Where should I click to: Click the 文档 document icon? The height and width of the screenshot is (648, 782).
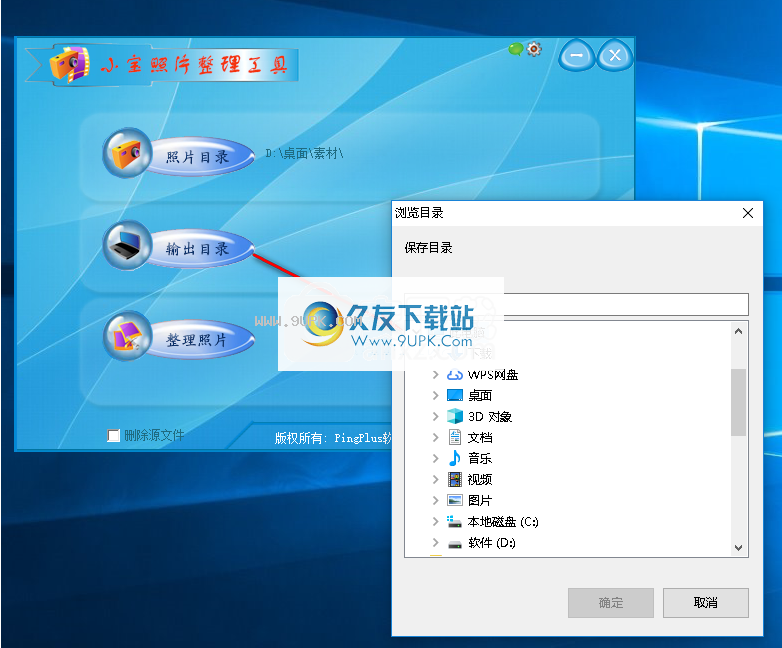tap(455, 437)
